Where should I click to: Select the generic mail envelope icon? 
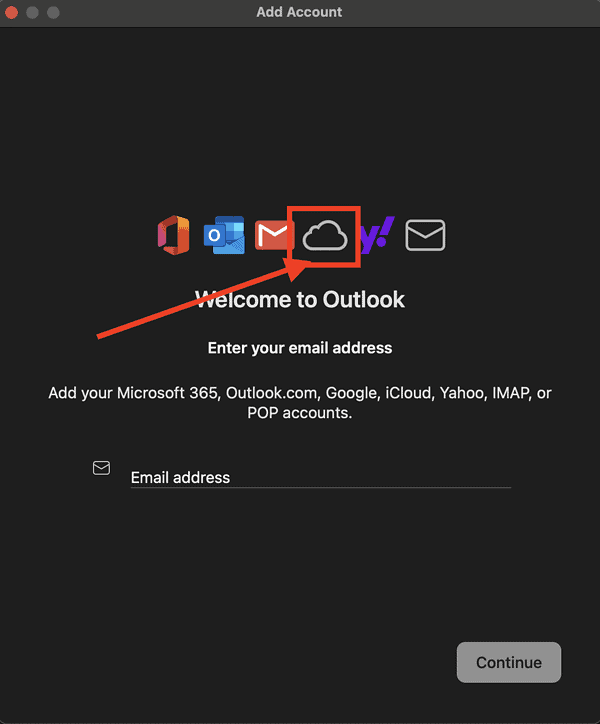[x=425, y=235]
